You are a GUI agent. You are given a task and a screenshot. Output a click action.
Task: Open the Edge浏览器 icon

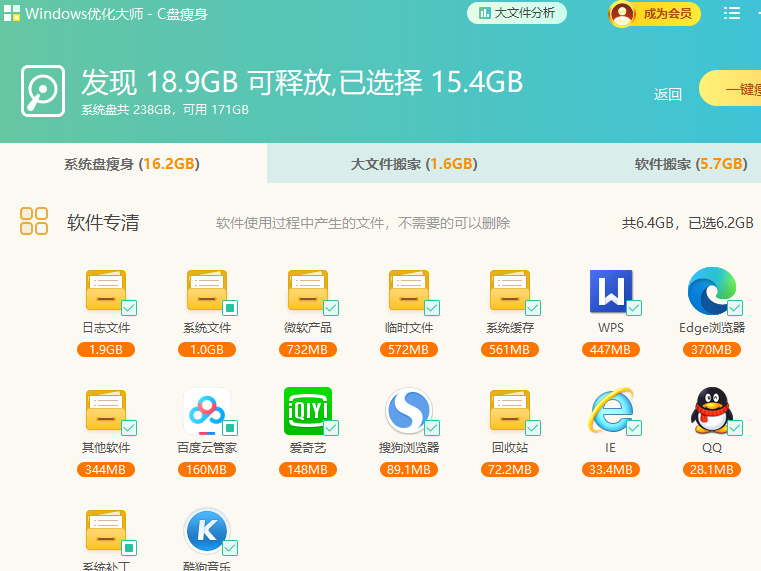(711, 291)
